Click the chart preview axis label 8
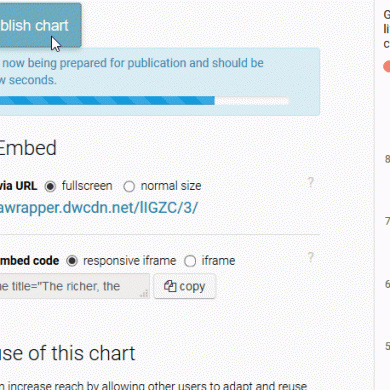Viewport: 390px width, 390px height. pos(387,159)
